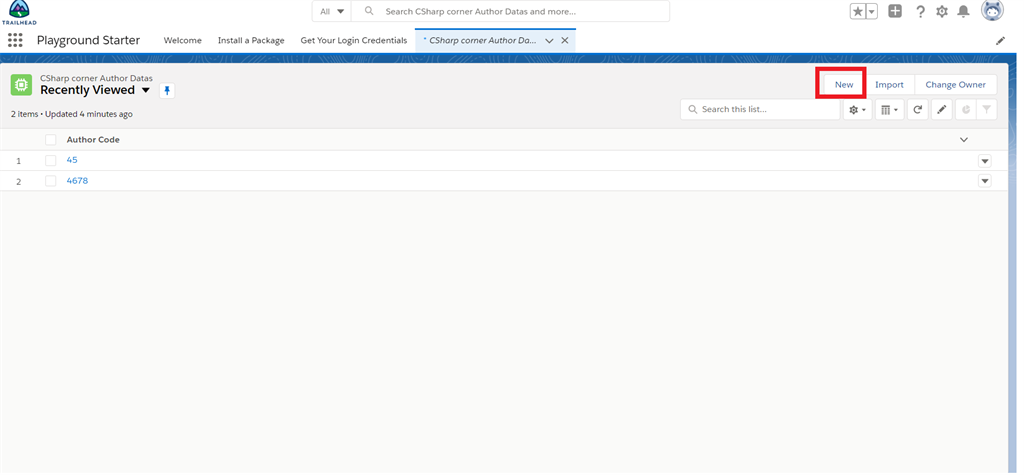
Task: Switch to the Welcome tab
Action: pos(182,41)
